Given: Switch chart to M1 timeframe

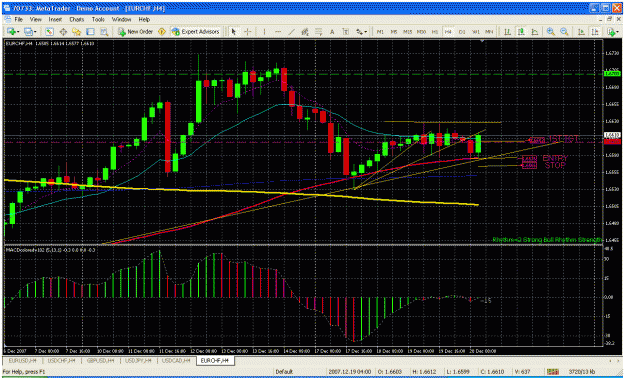Looking at the screenshot, I should (380, 32).
